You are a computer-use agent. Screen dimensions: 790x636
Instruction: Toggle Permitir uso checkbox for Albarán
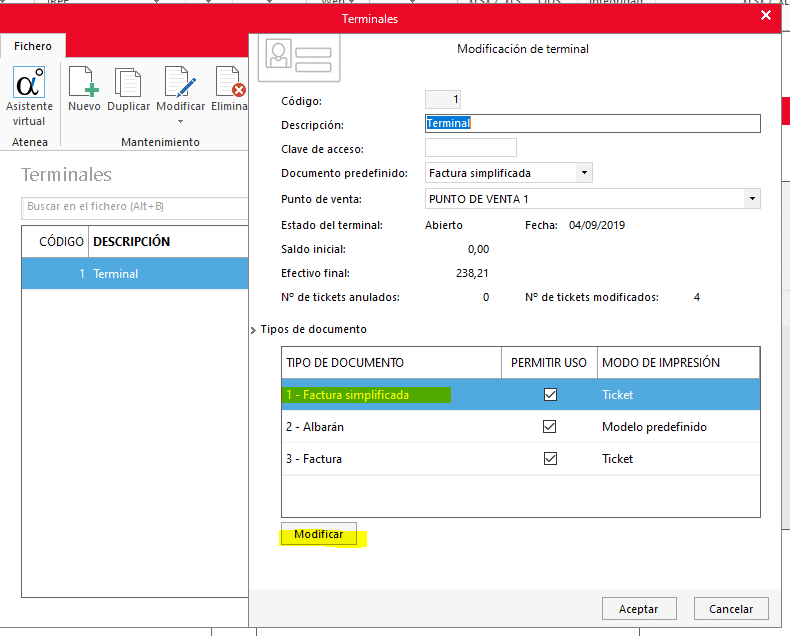click(x=550, y=427)
